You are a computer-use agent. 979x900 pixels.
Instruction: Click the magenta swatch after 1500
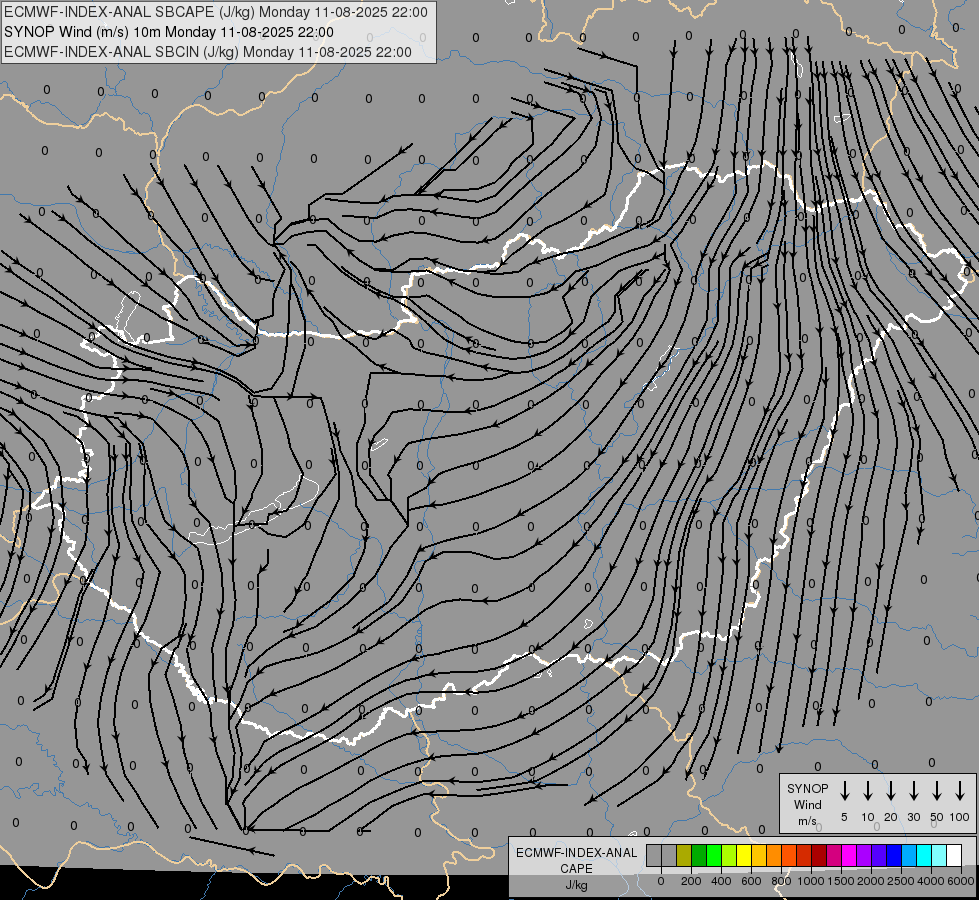tap(849, 855)
